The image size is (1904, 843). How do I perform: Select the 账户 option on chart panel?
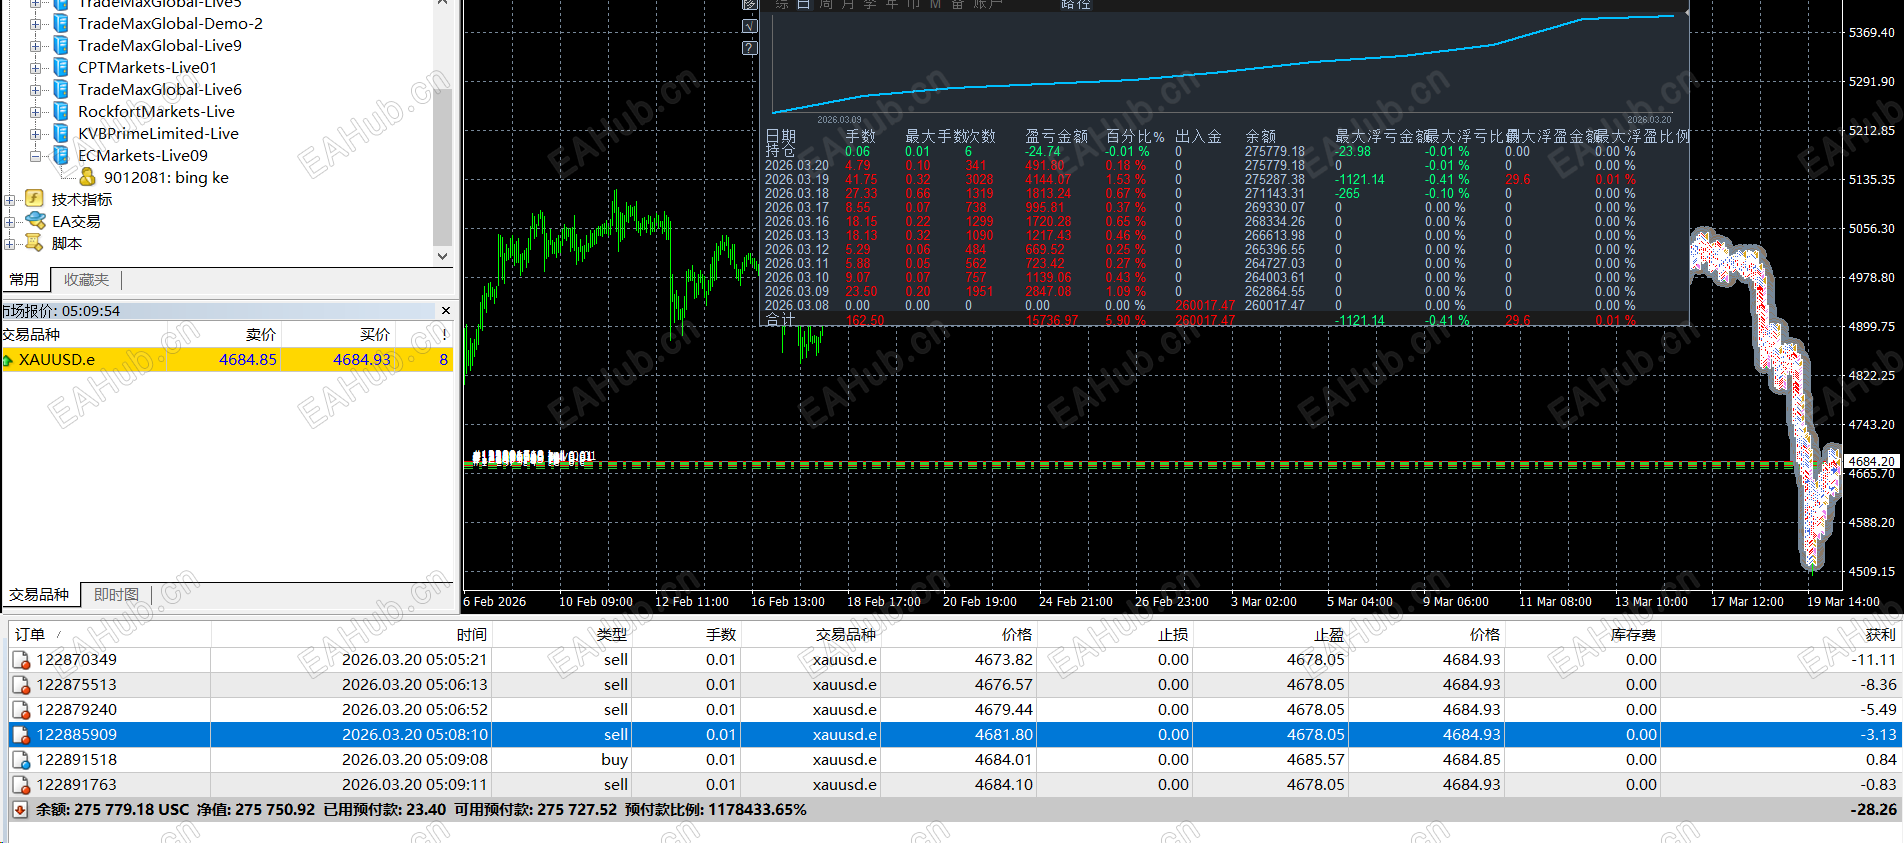(x=988, y=4)
